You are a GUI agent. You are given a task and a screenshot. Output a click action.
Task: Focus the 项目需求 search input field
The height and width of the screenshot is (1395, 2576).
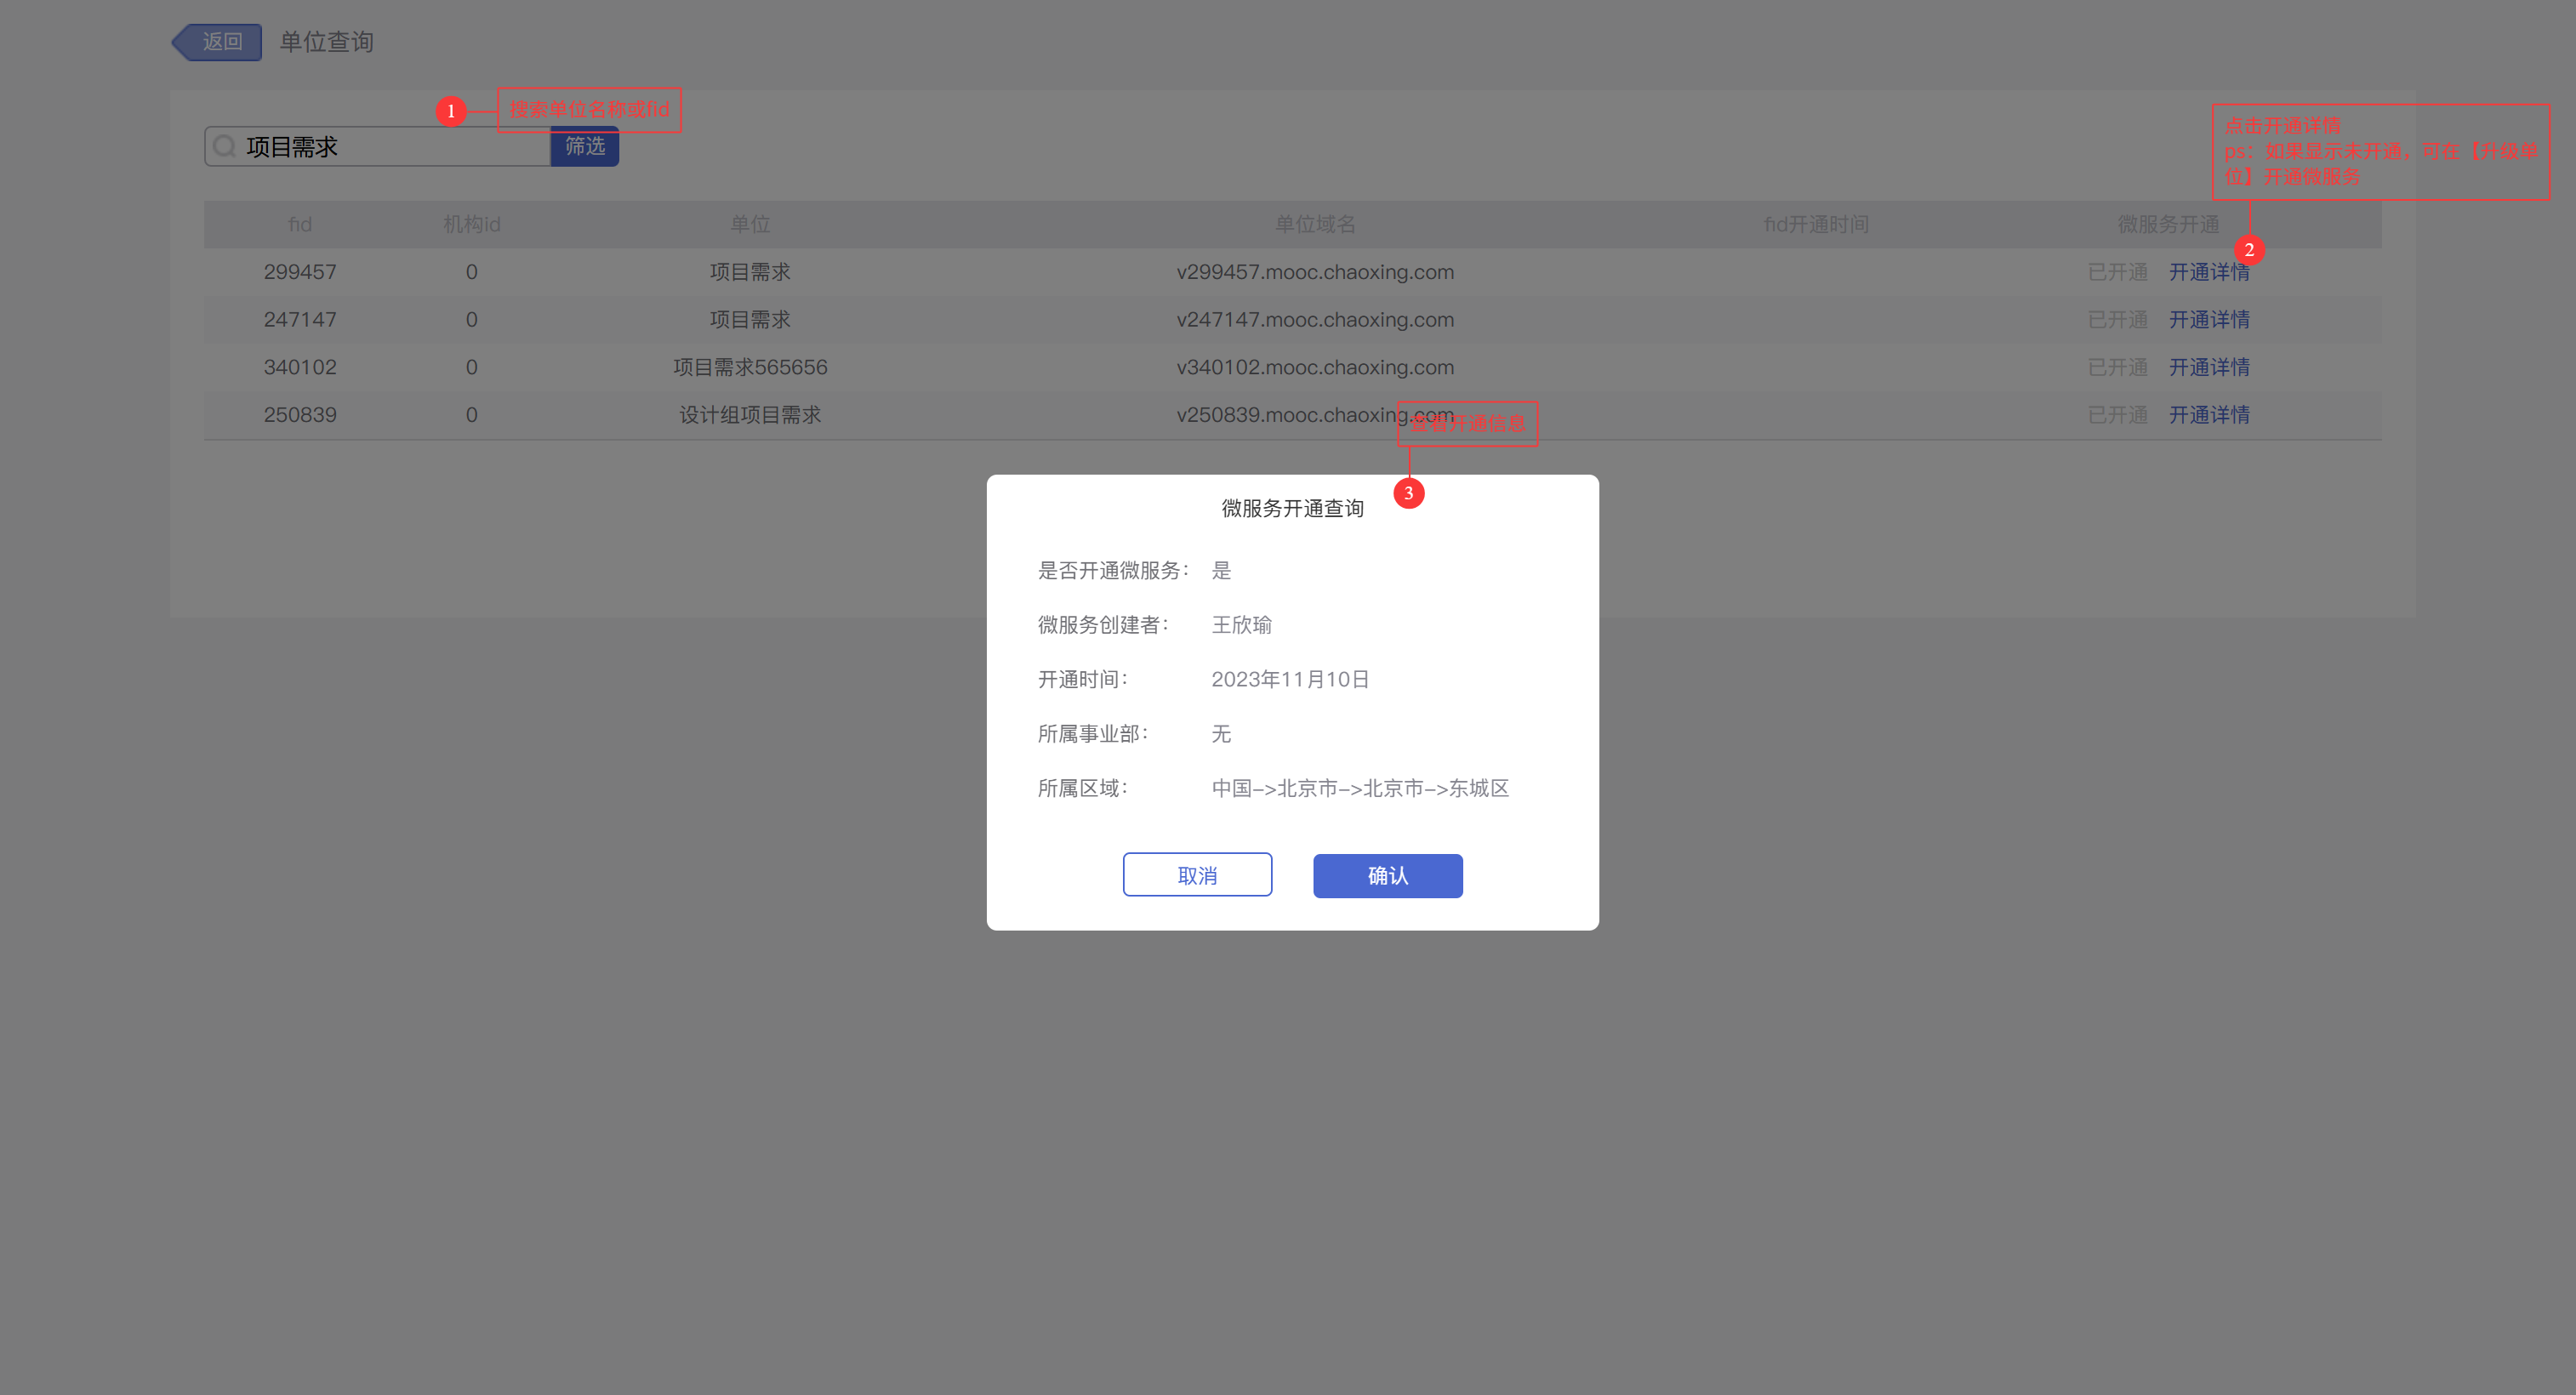[390, 147]
